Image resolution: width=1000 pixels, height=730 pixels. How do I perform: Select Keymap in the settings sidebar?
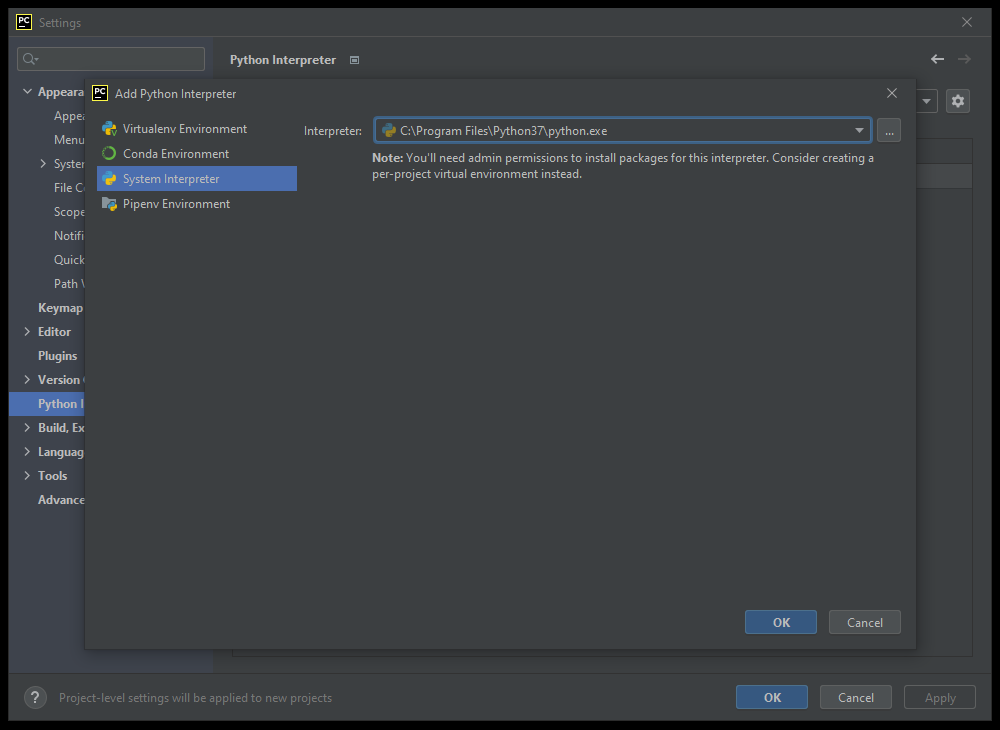[x=61, y=307]
